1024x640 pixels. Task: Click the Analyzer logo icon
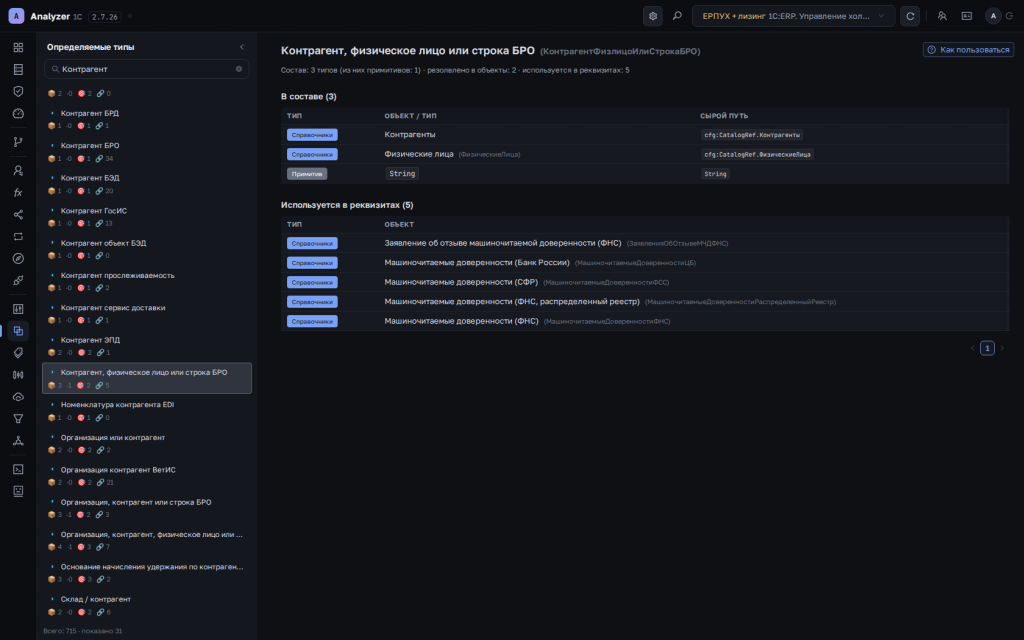[16, 16]
